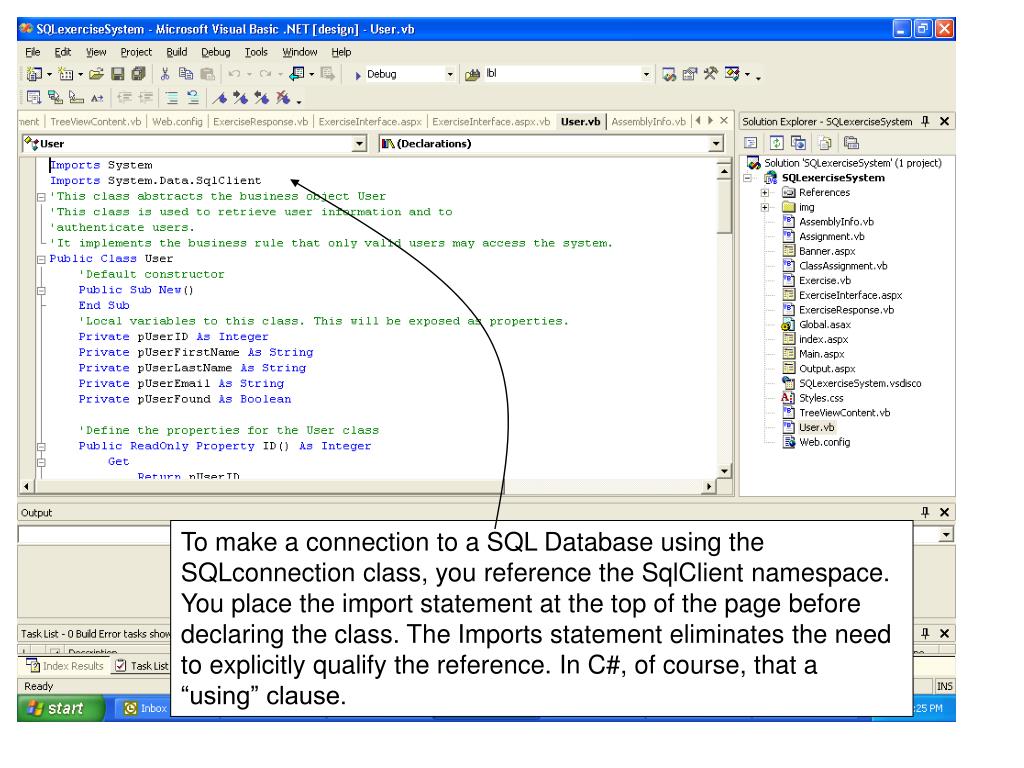Click View Code icon in Solution Explorer

pos(751,143)
